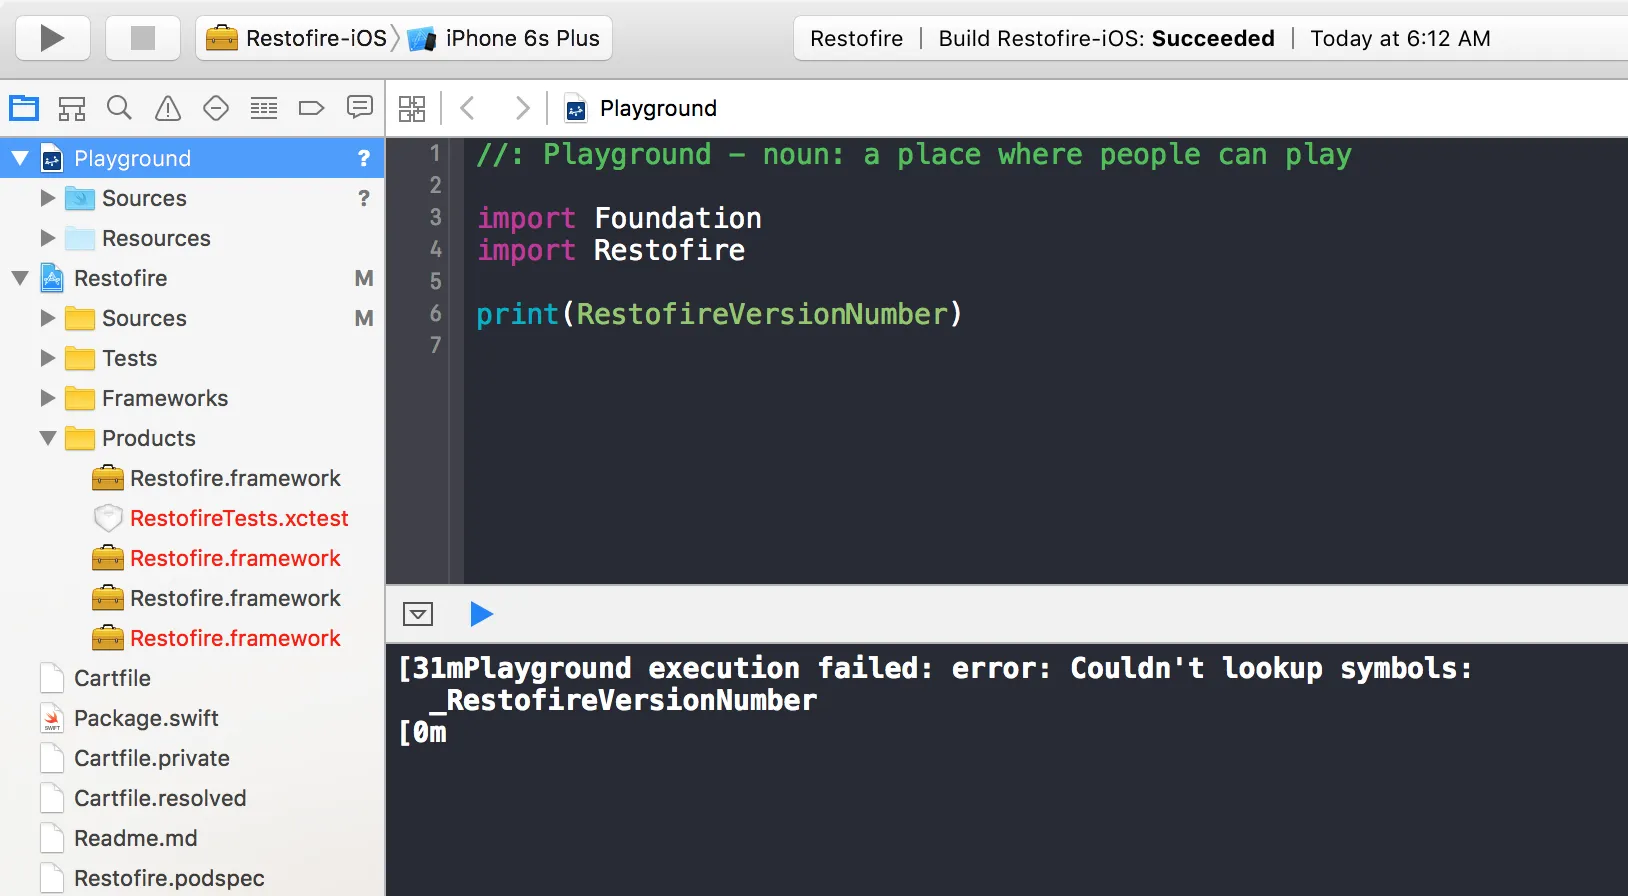Screen dimensions: 1628x896
Task: Click the test bundle icon of RestofireTests.xctest
Action: click(x=108, y=518)
